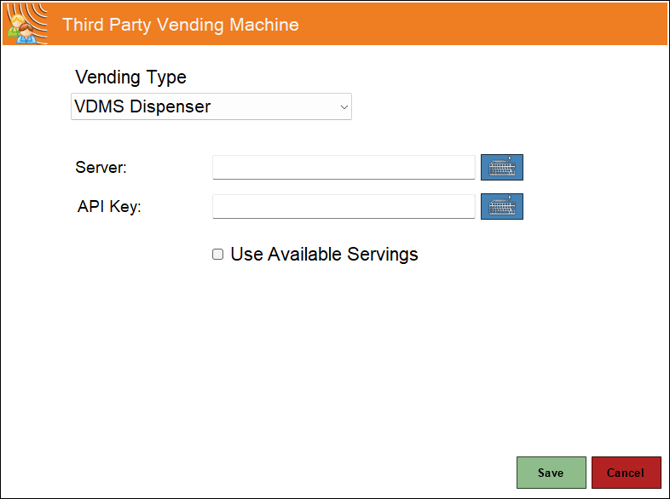Click the Use Available Servings label
Screen dimensions: 670x499
tap(324, 254)
